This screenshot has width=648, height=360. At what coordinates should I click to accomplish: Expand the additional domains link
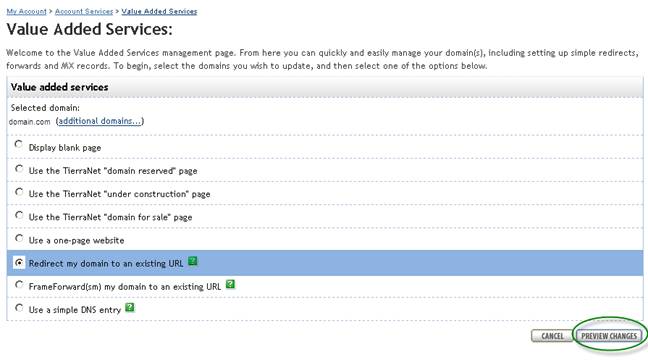point(100,121)
